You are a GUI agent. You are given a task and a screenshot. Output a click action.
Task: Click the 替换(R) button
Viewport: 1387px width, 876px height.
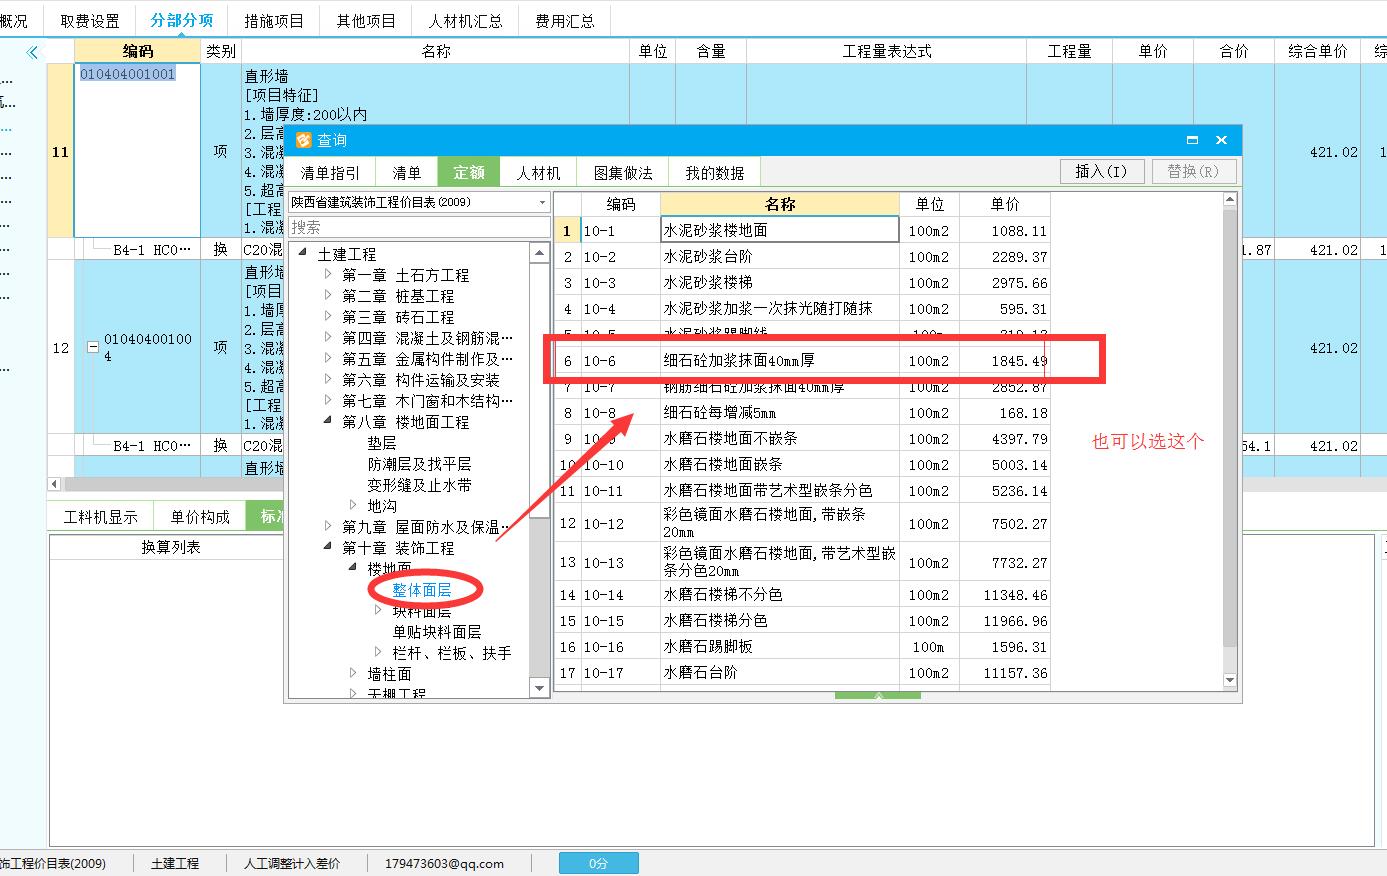pyautogui.click(x=1193, y=172)
